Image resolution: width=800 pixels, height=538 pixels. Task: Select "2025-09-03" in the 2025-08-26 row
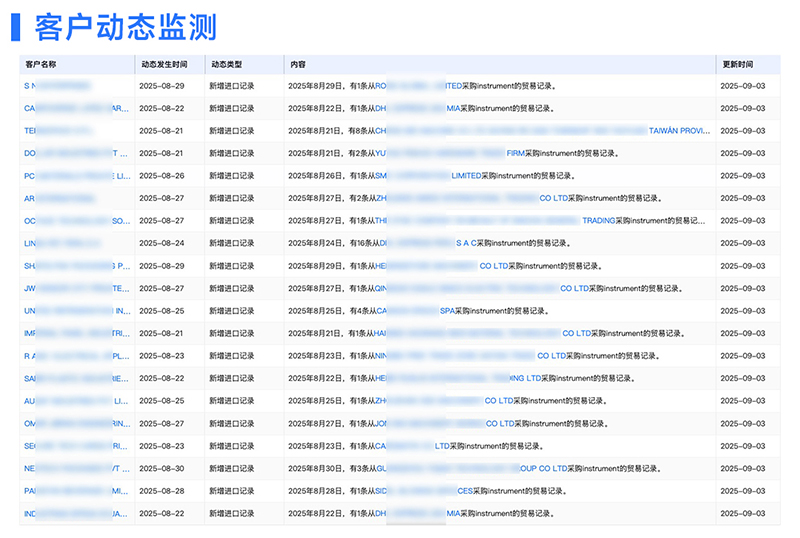(x=743, y=176)
